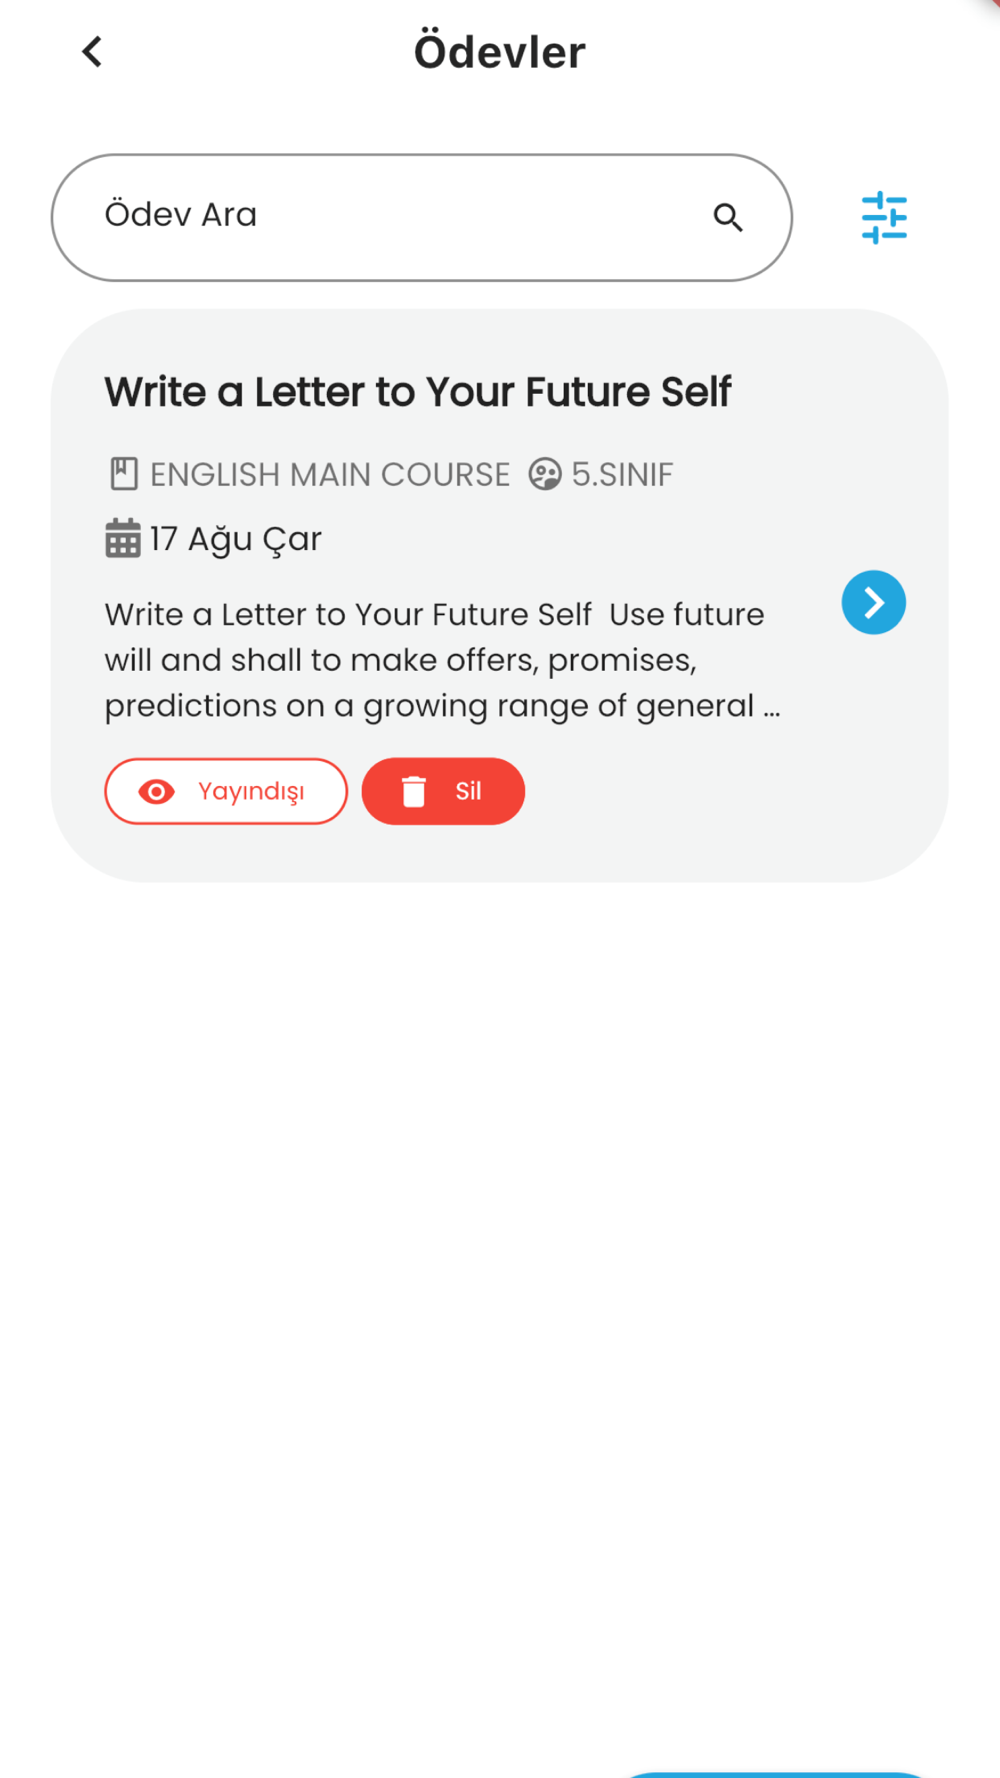Screen dimensions: 1000x1778
Task: Click the face icon beside 5.SINIF
Action: click(x=545, y=474)
